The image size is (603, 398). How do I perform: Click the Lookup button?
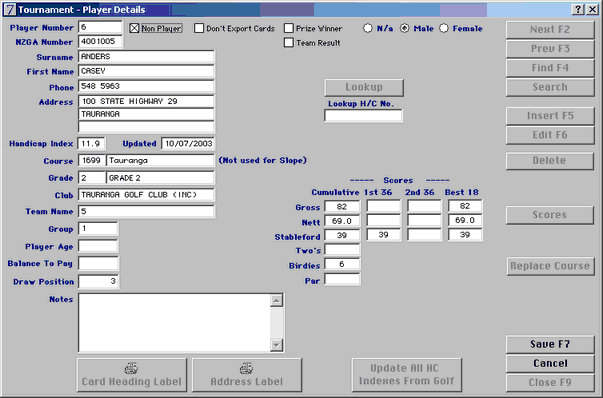(364, 87)
